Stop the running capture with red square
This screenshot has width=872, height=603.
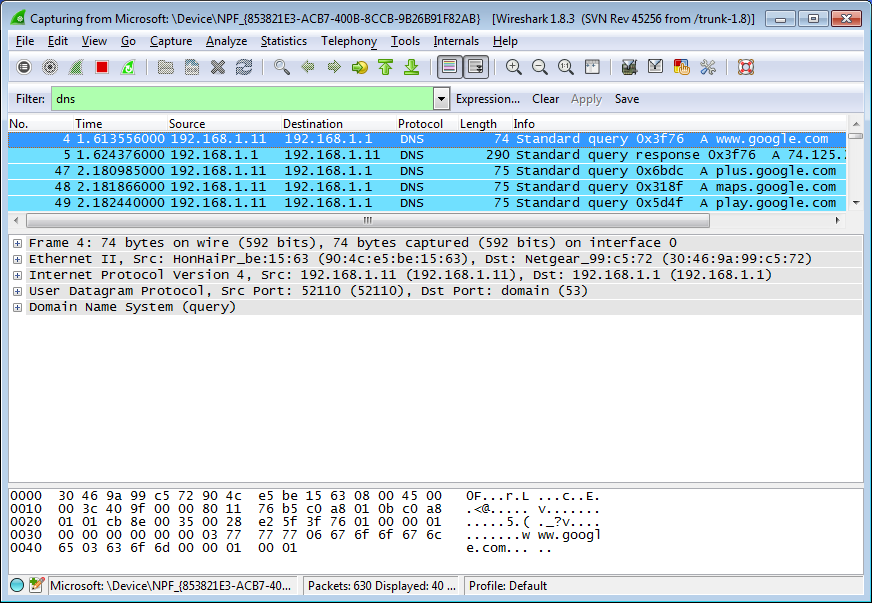point(102,67)
